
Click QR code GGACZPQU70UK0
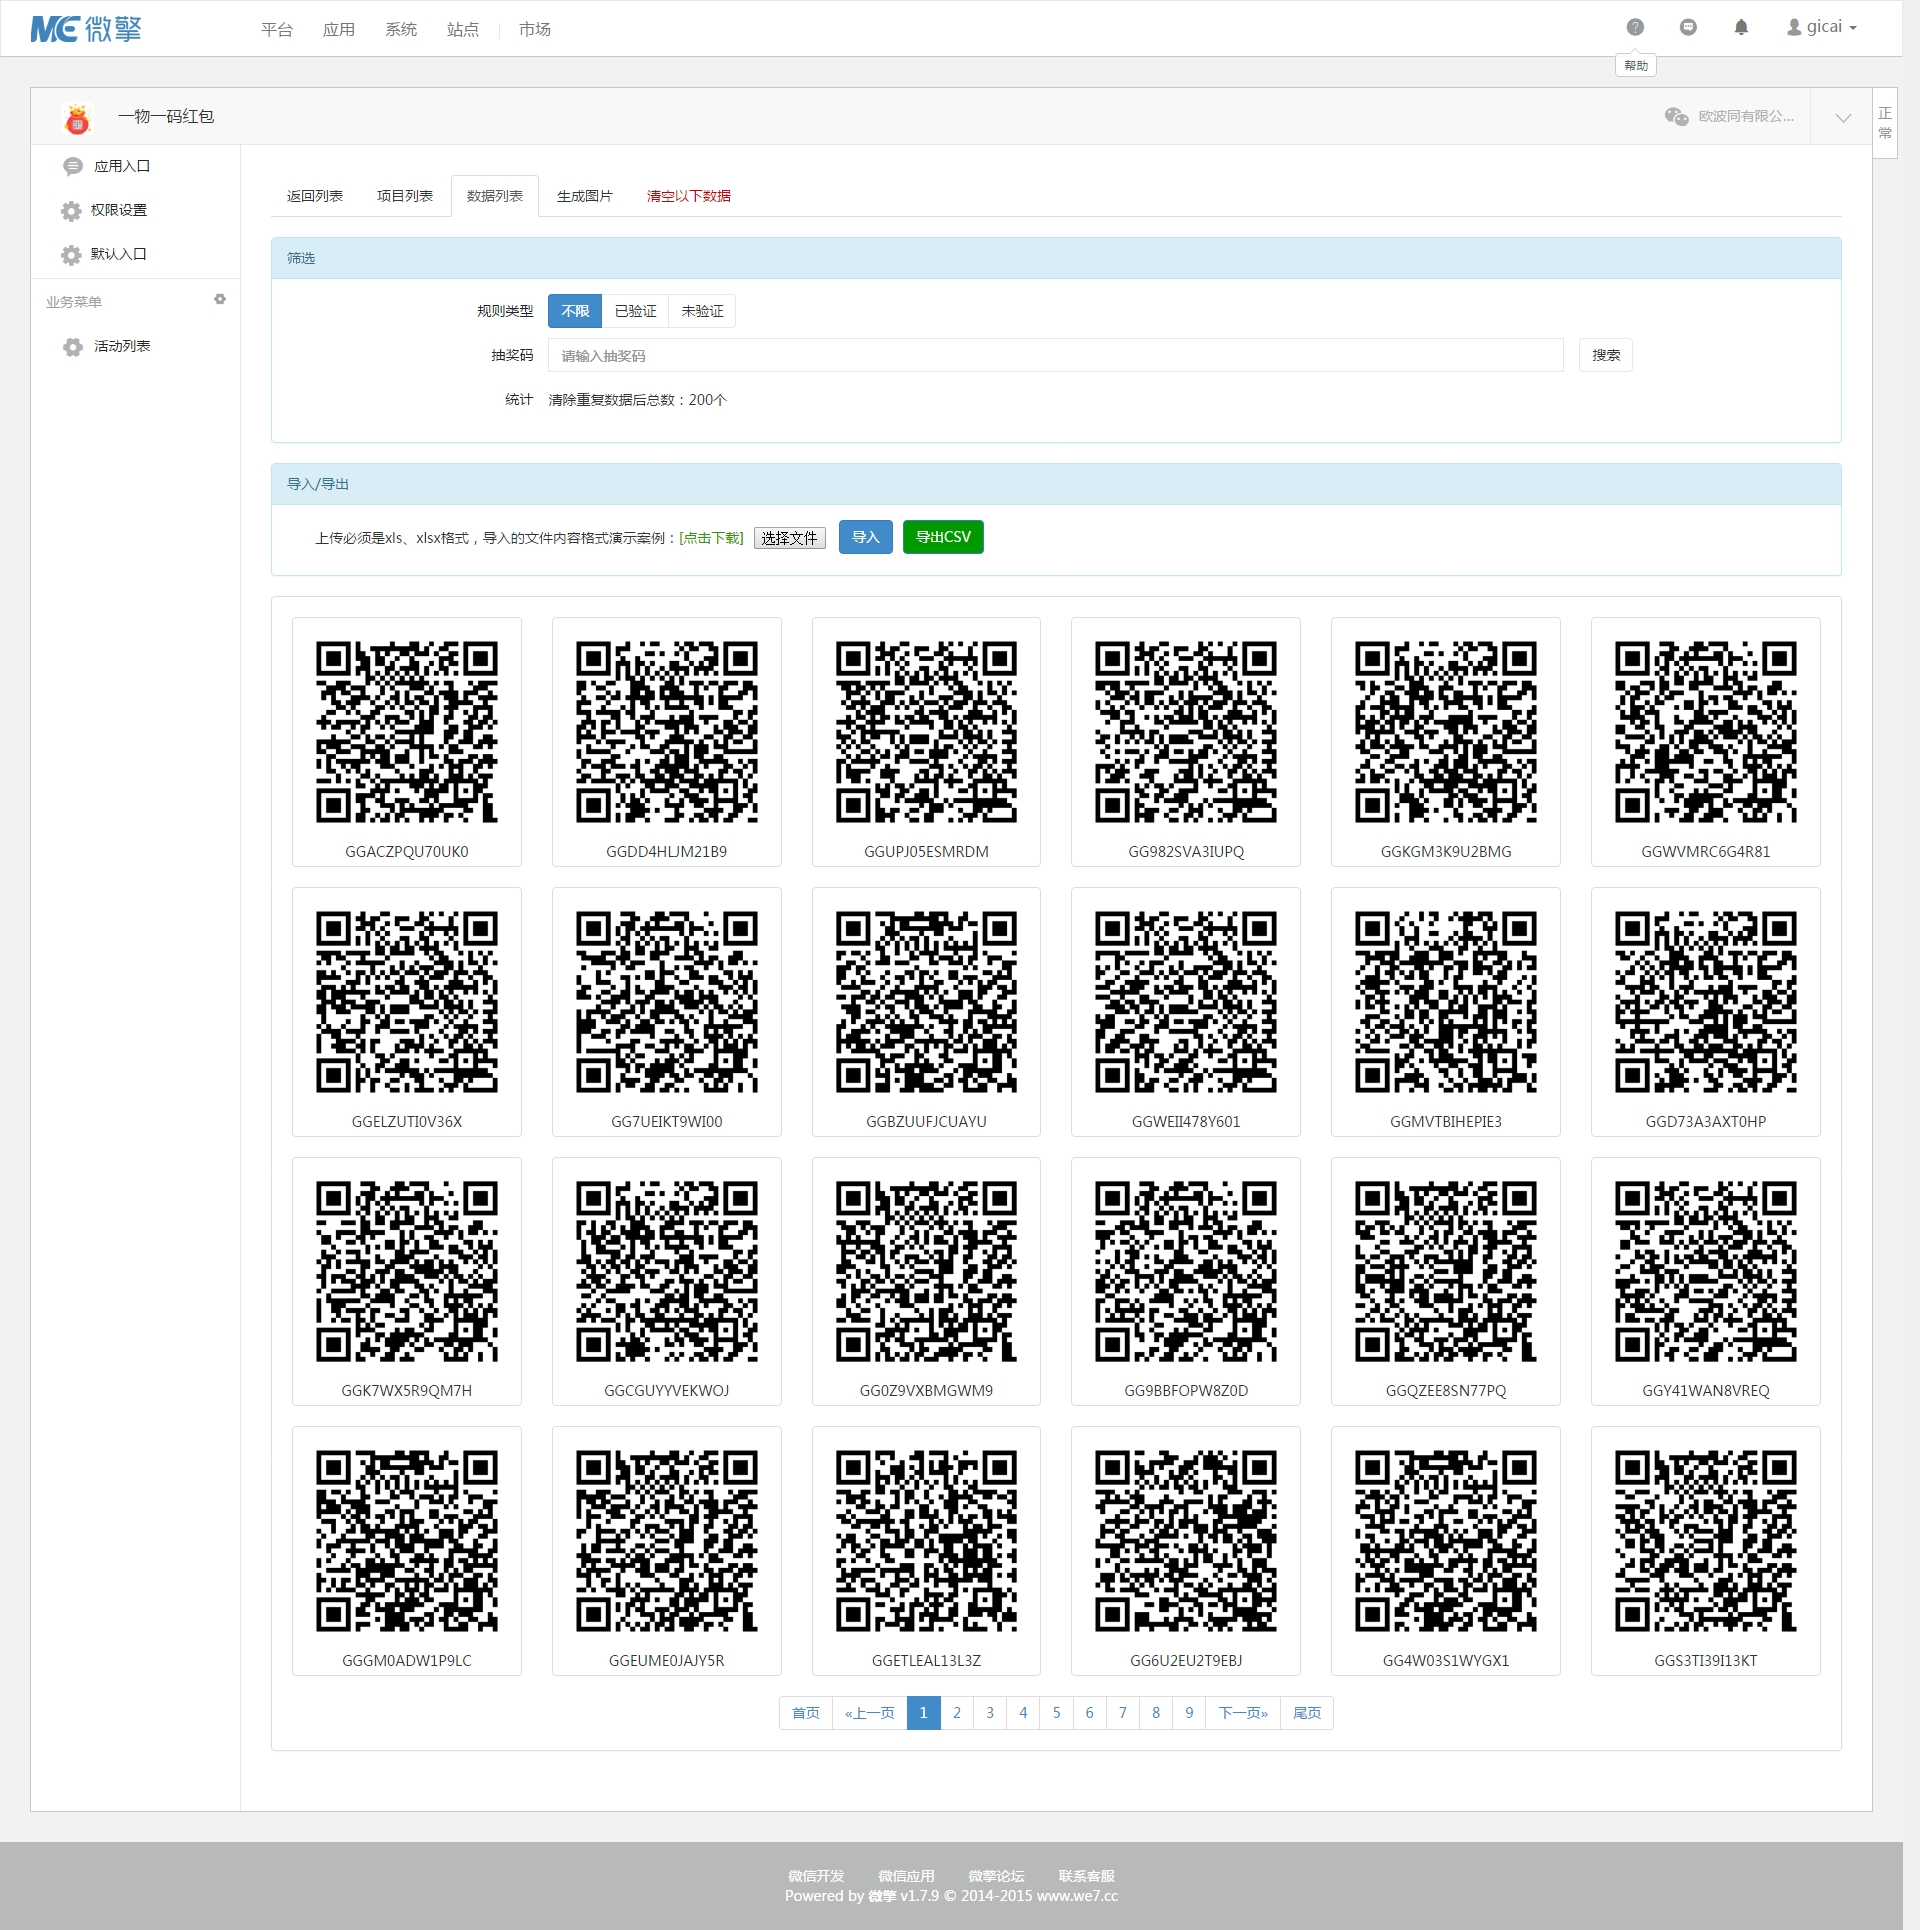(407, 732)
